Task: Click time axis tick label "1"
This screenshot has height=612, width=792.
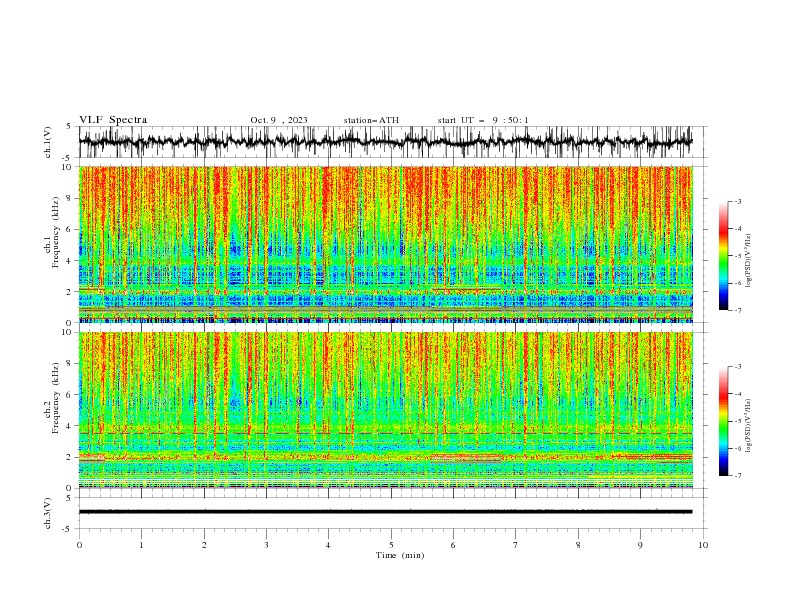Action: pyautogui.click(x=141, y=545)
